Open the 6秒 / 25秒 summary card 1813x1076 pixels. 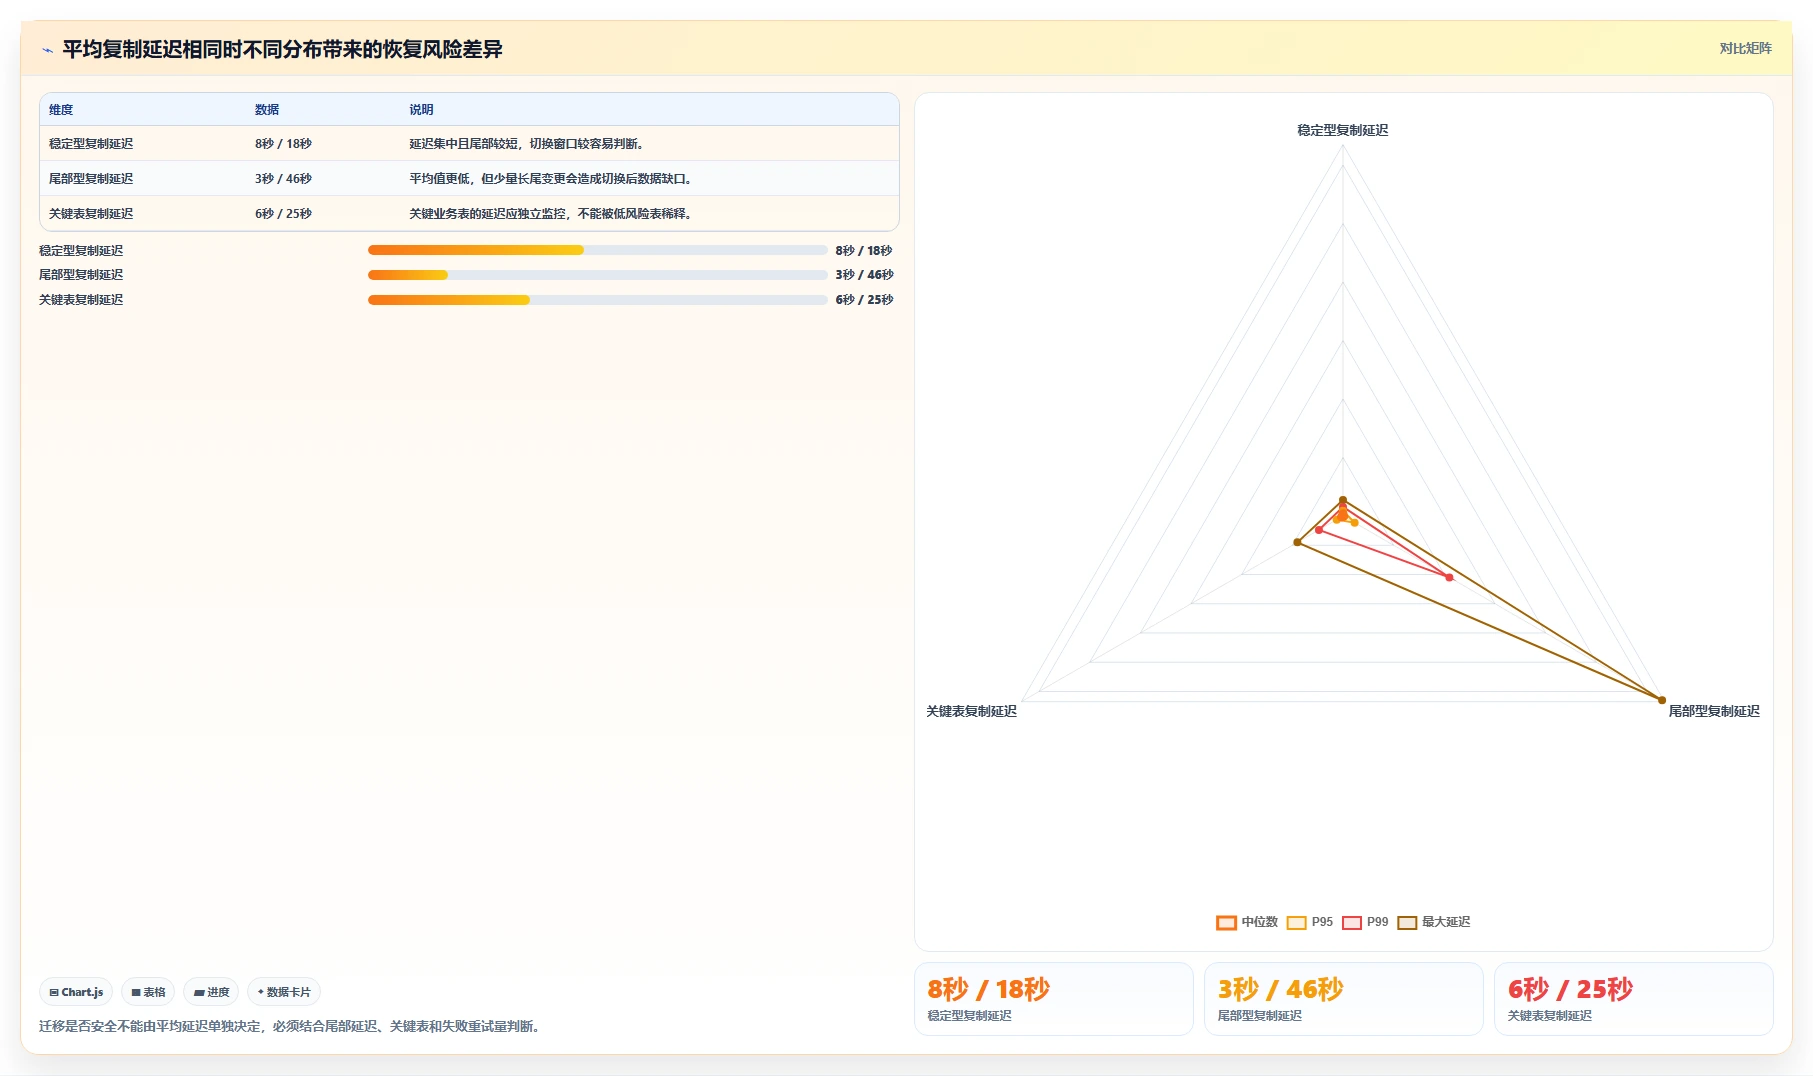(1634, 999)
